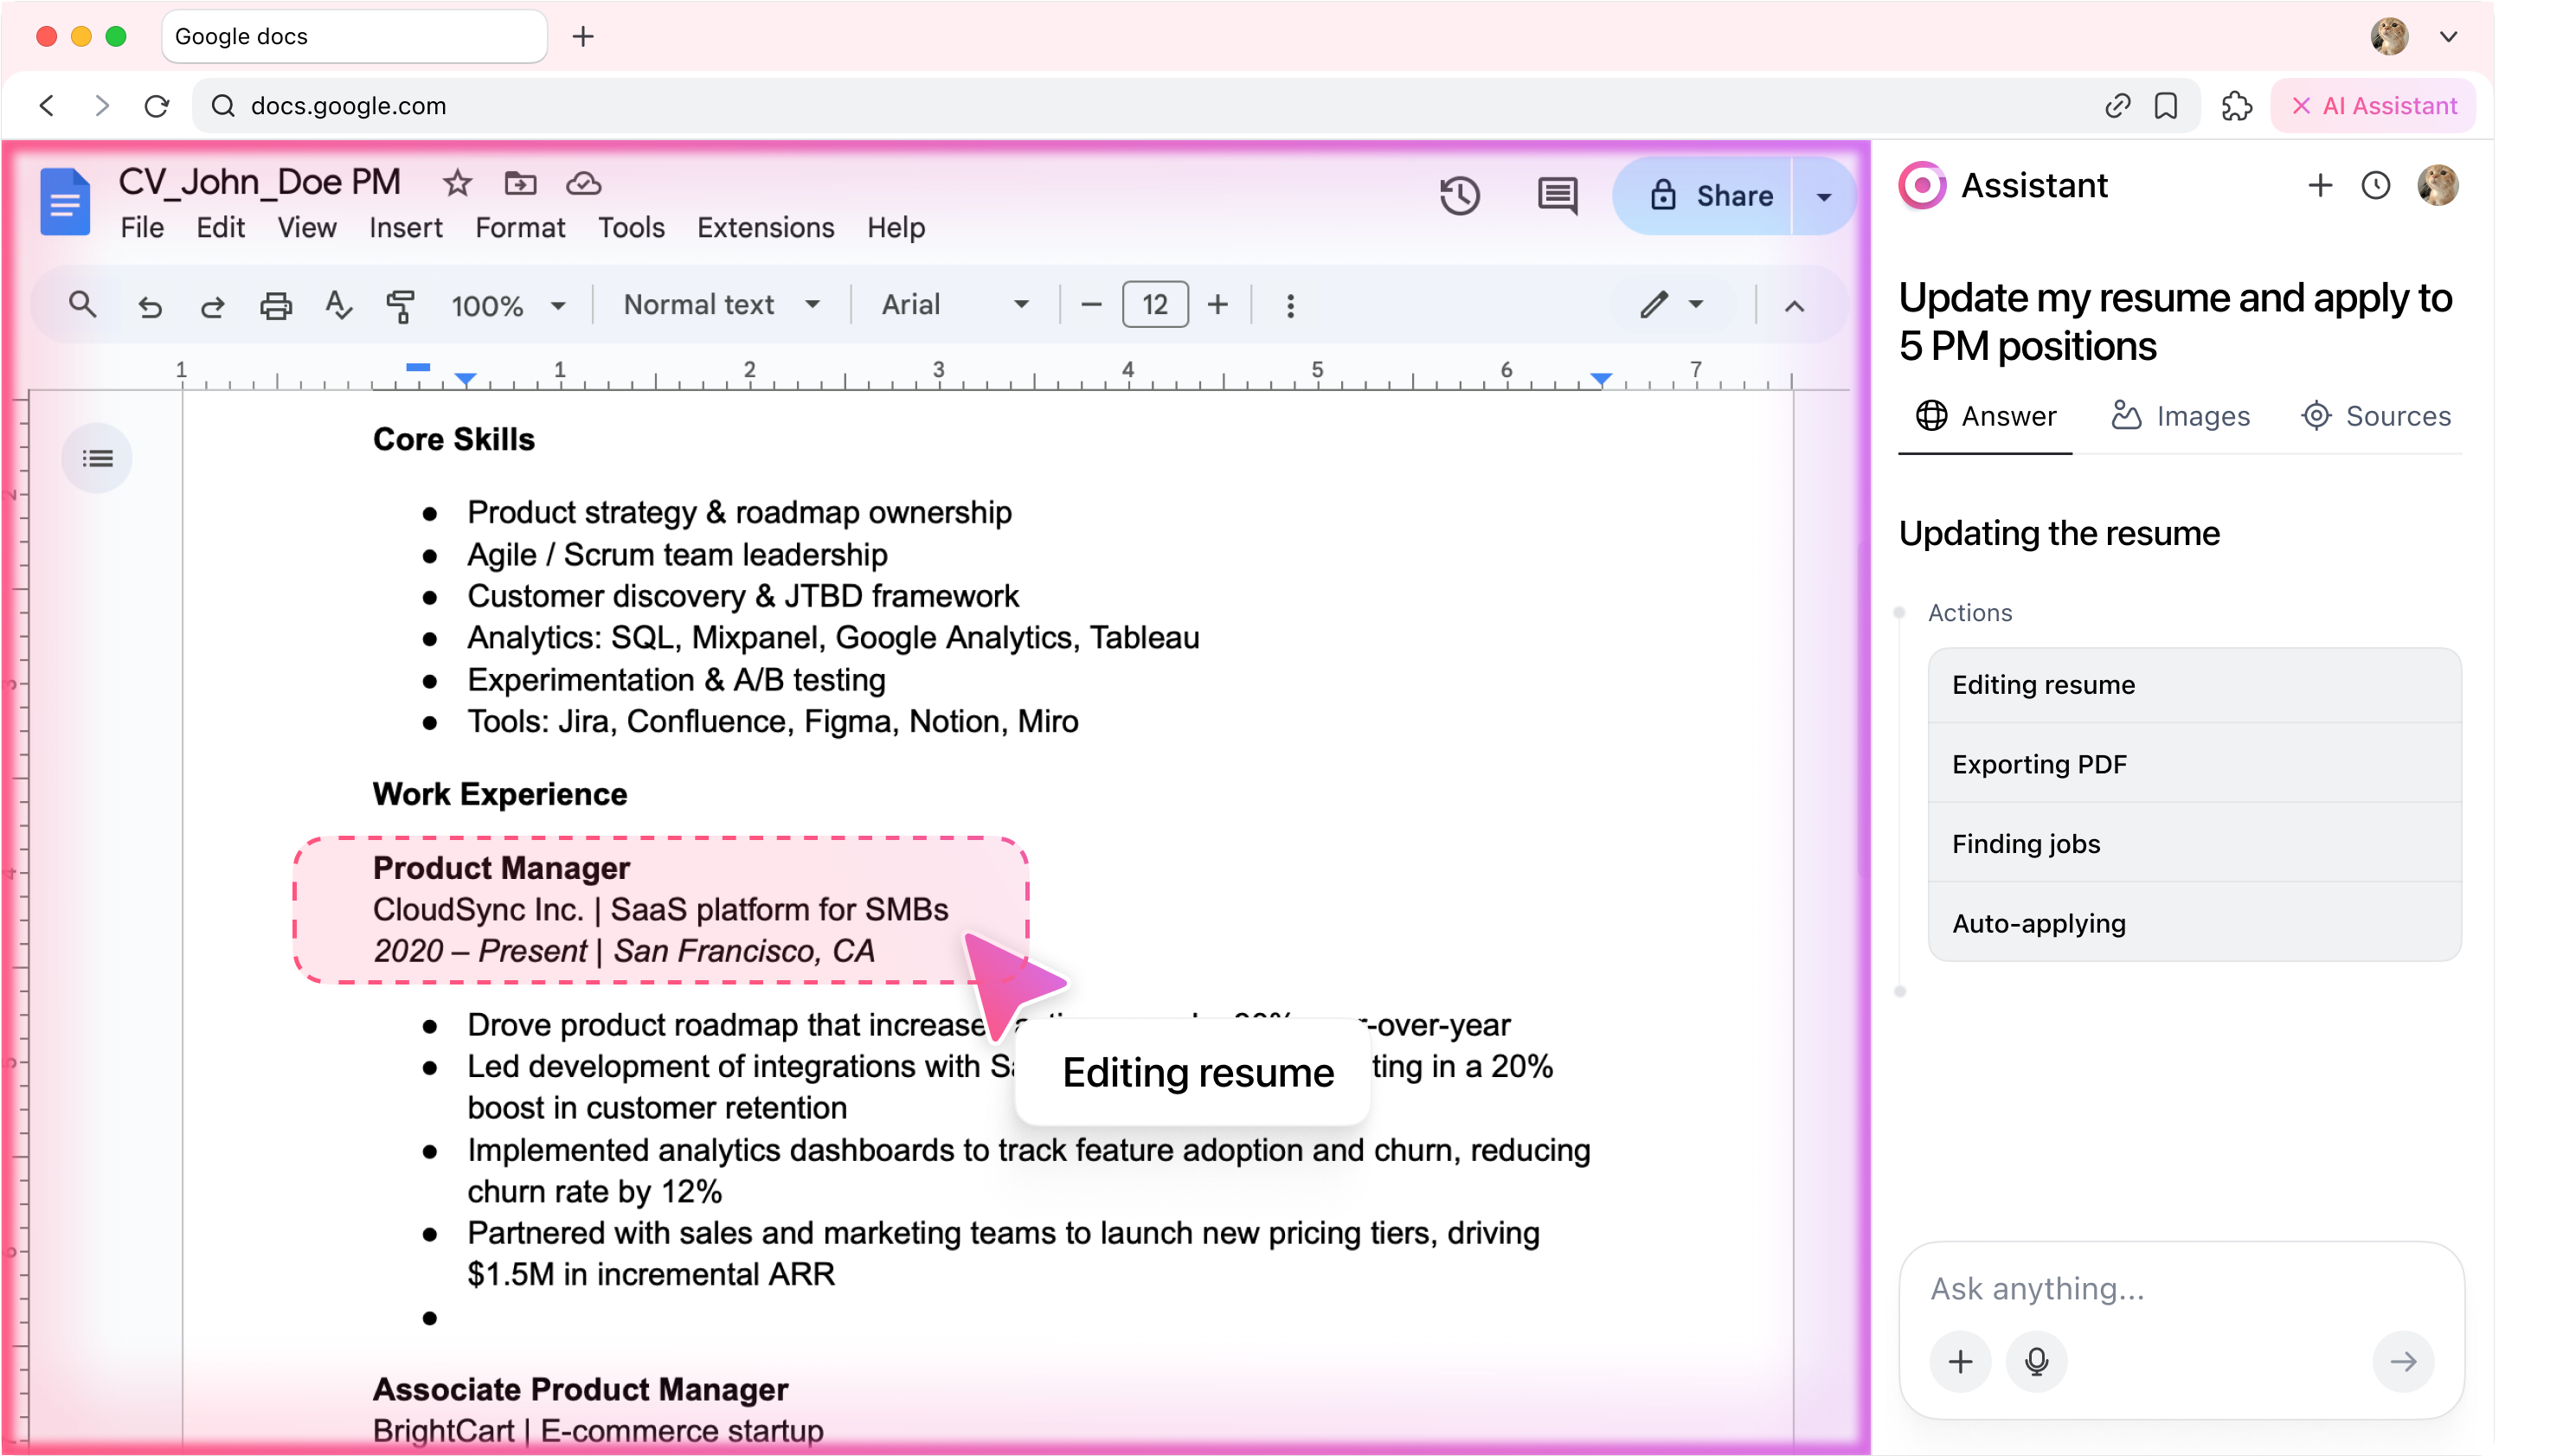Open the Insert menu
The height and width of the screenshot is (1456, 2563).
[405, 228]
